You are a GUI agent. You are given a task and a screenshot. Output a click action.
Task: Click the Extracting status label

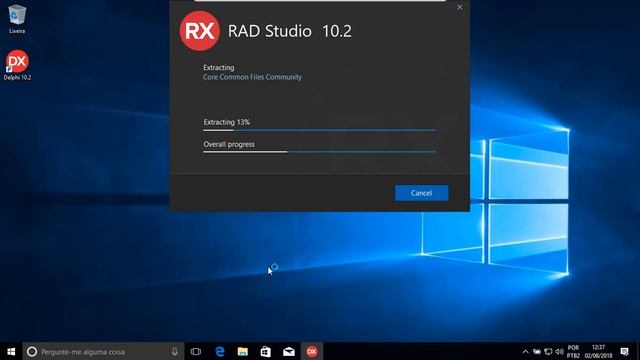(x=219, y=68)
